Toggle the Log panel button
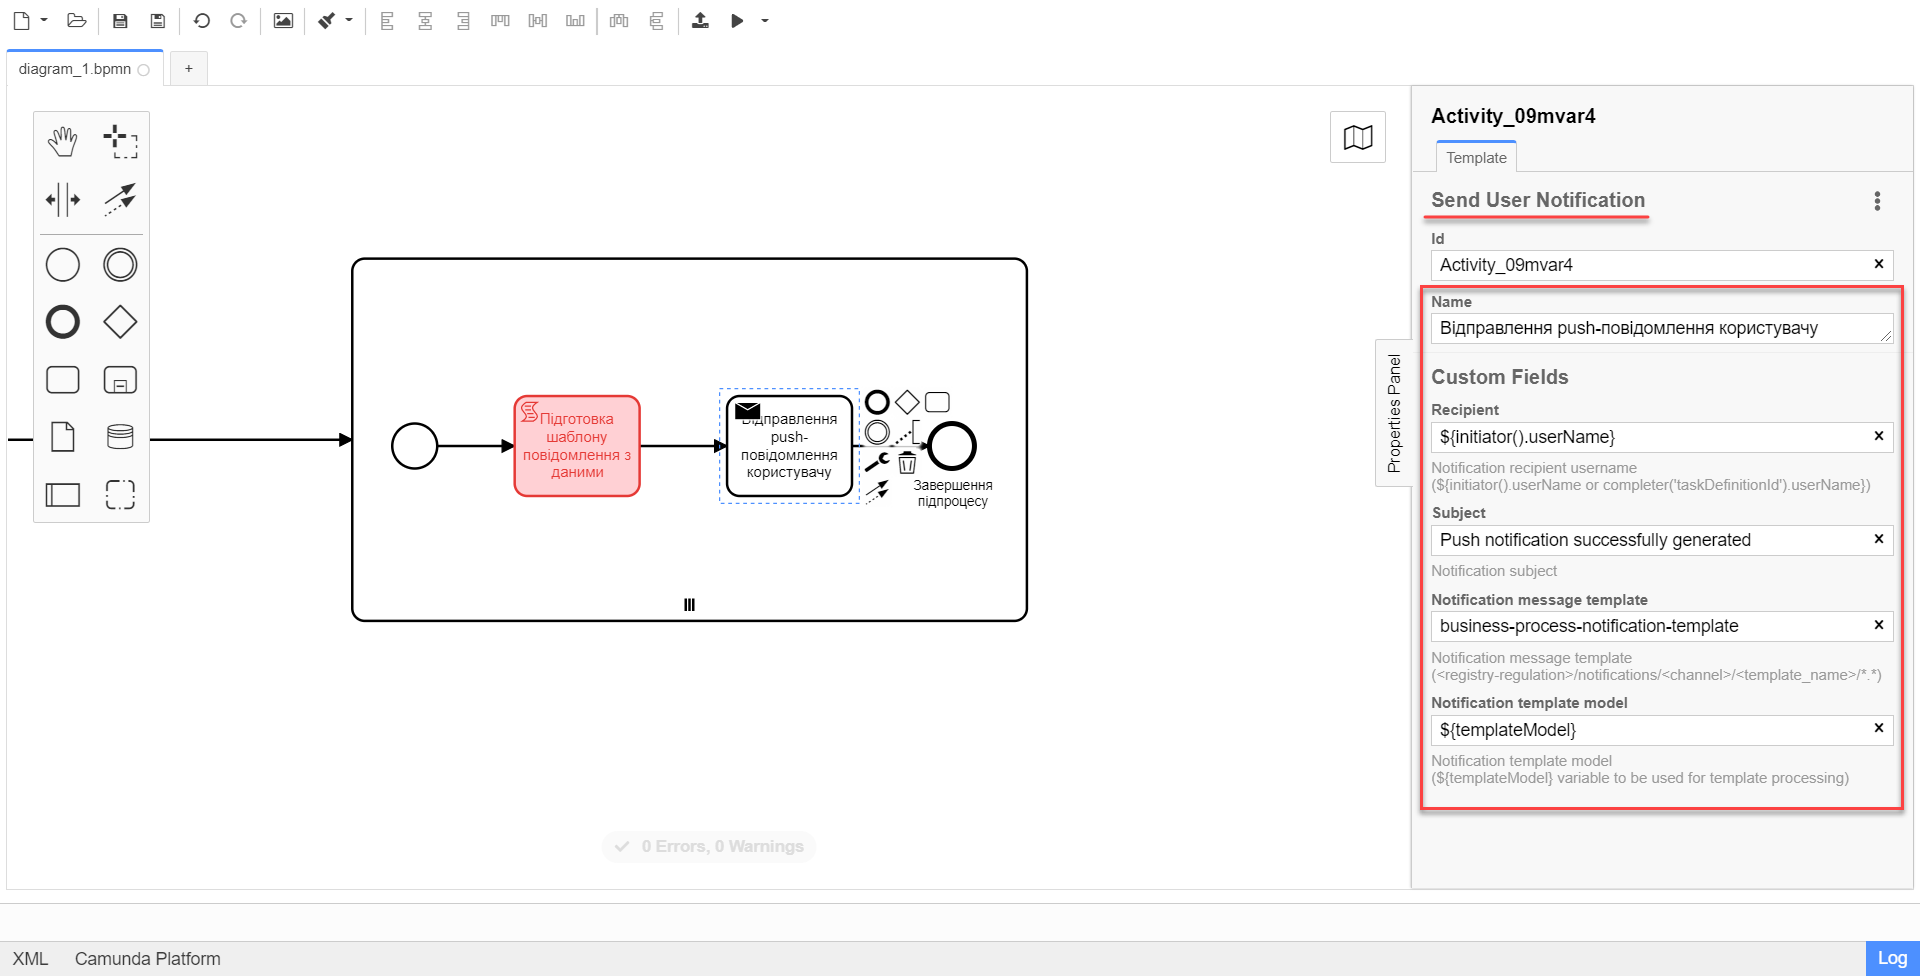Screen dimensions: 1920x976 (x=1892, y=958)
